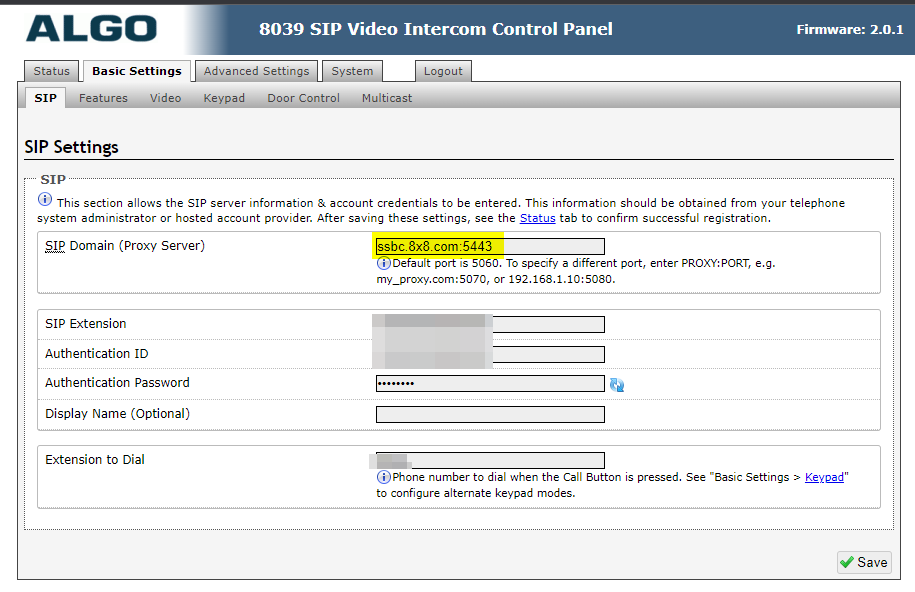Click the SIP Settings heading

pos(71,147)
